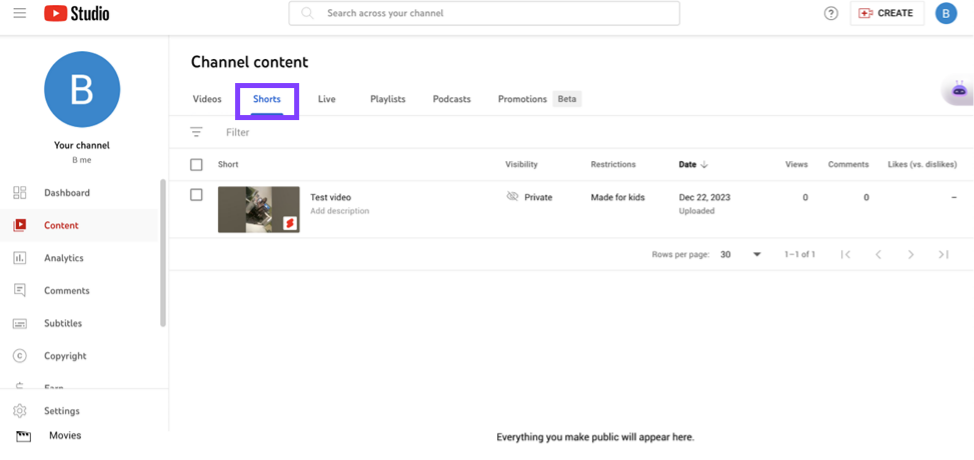
Task: Open Analytics from the sidebar
Action: (x=64, y=258)
